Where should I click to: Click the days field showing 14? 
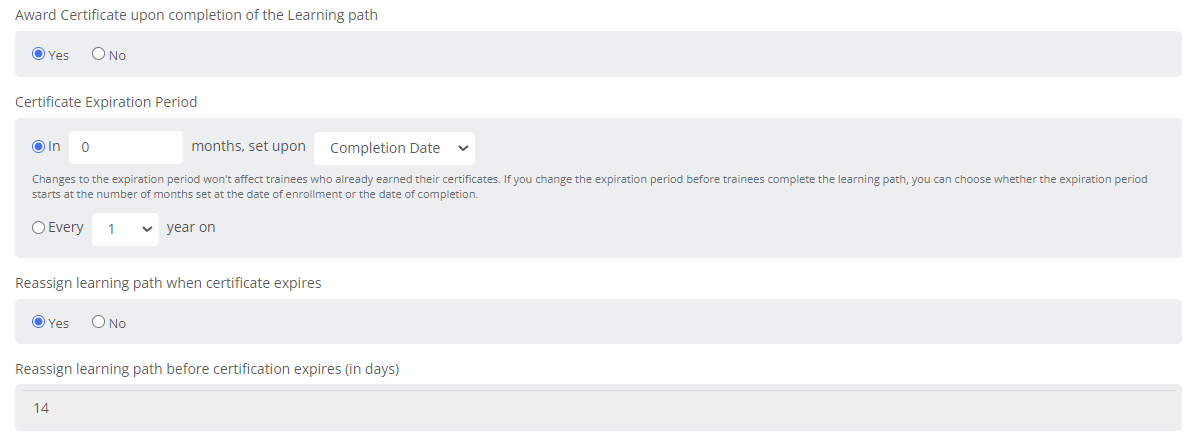598,408
